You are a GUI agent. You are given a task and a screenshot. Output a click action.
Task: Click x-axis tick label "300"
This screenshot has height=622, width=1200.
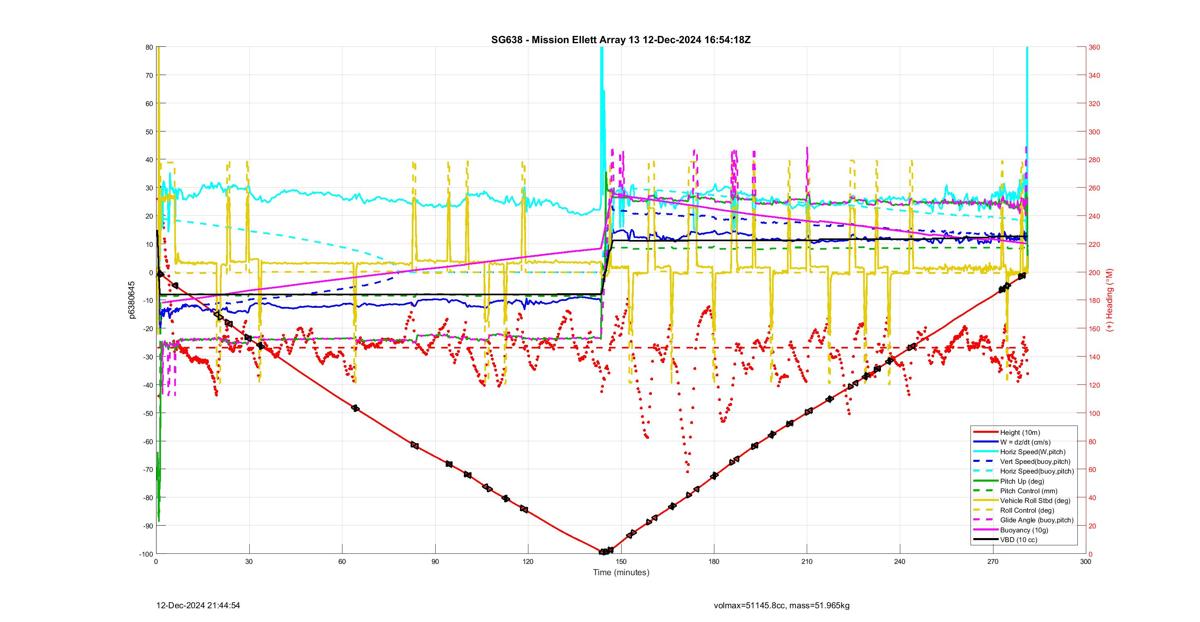tap(1086, 562)
